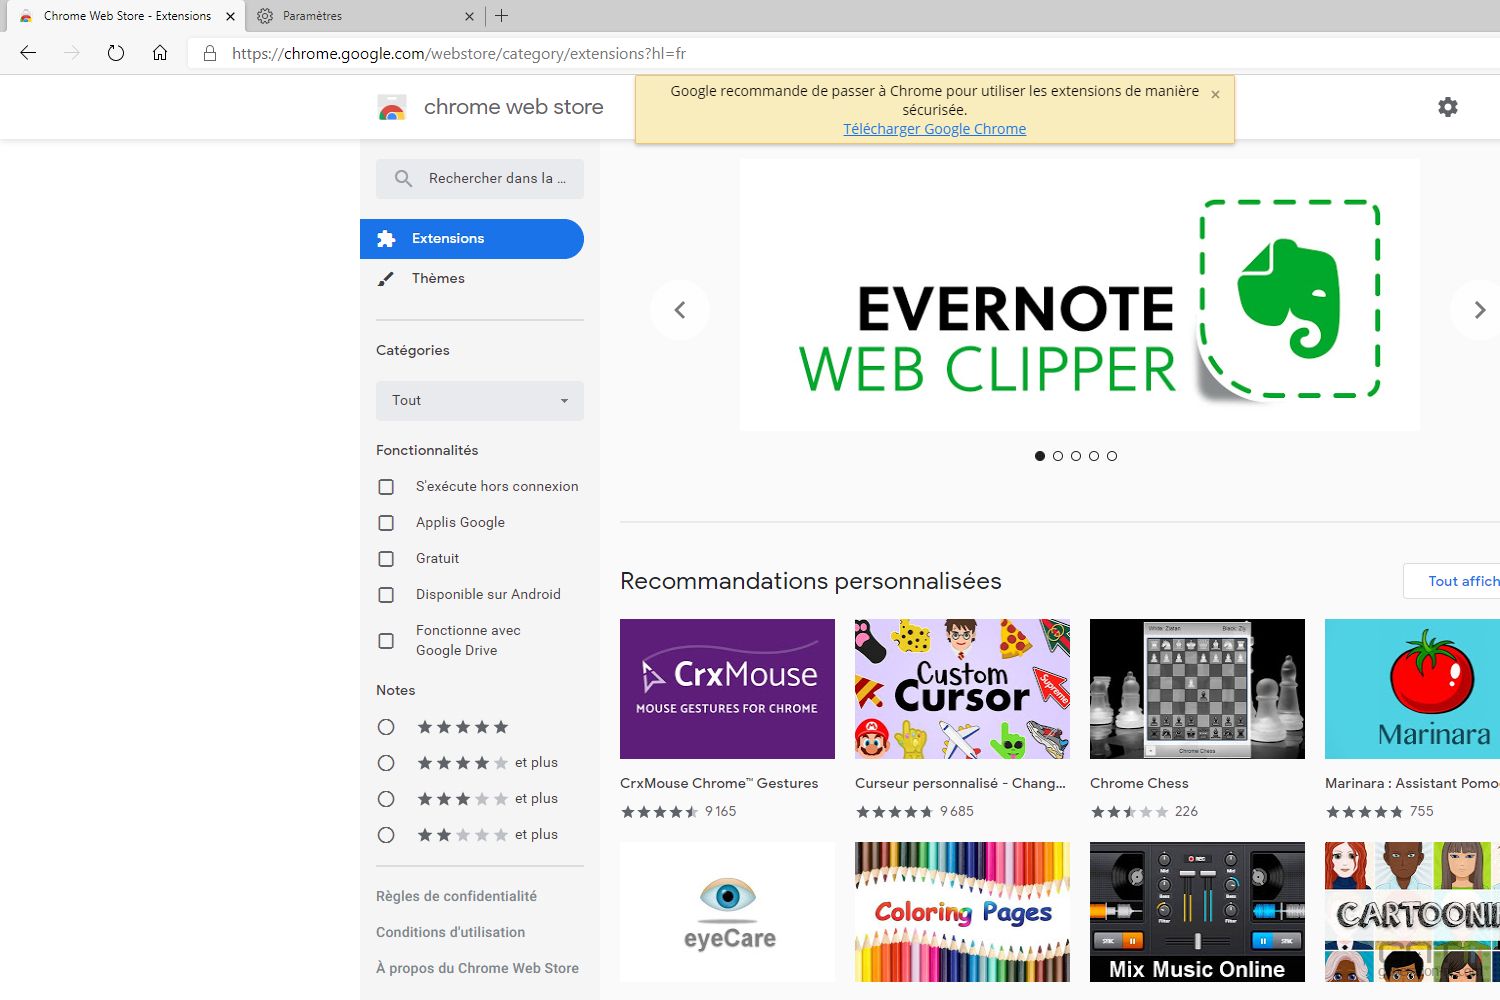Screen dimensions: 1500x1000
Task: Click the Tout afficher button
Action: coord(1452,581)
